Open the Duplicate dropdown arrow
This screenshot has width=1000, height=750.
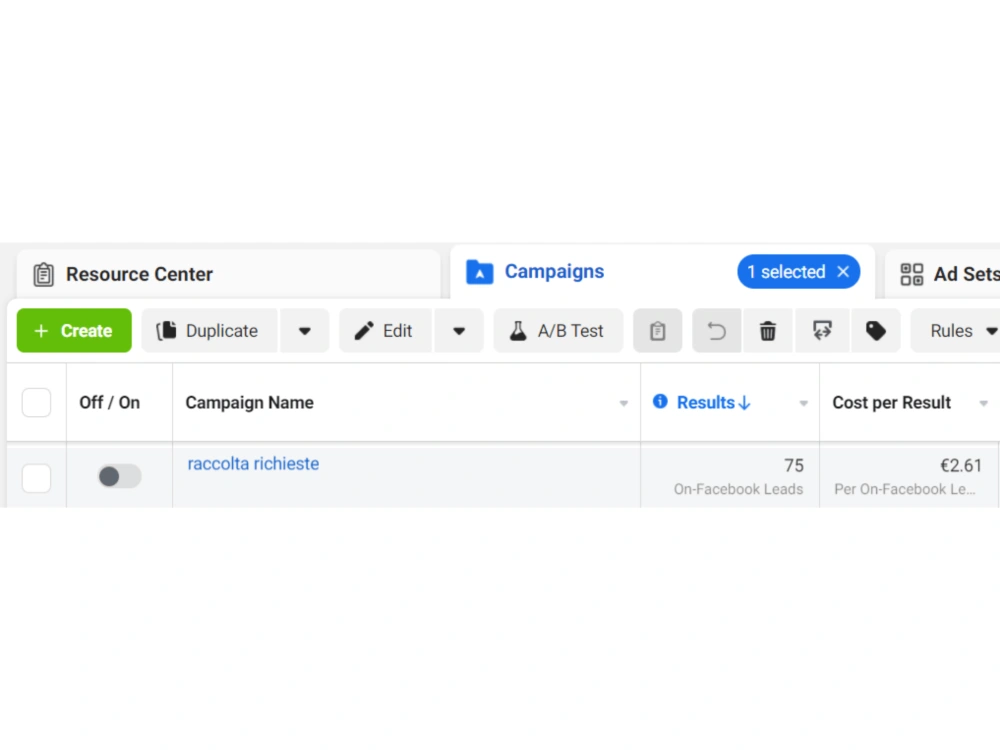click(x=305, y=330)
